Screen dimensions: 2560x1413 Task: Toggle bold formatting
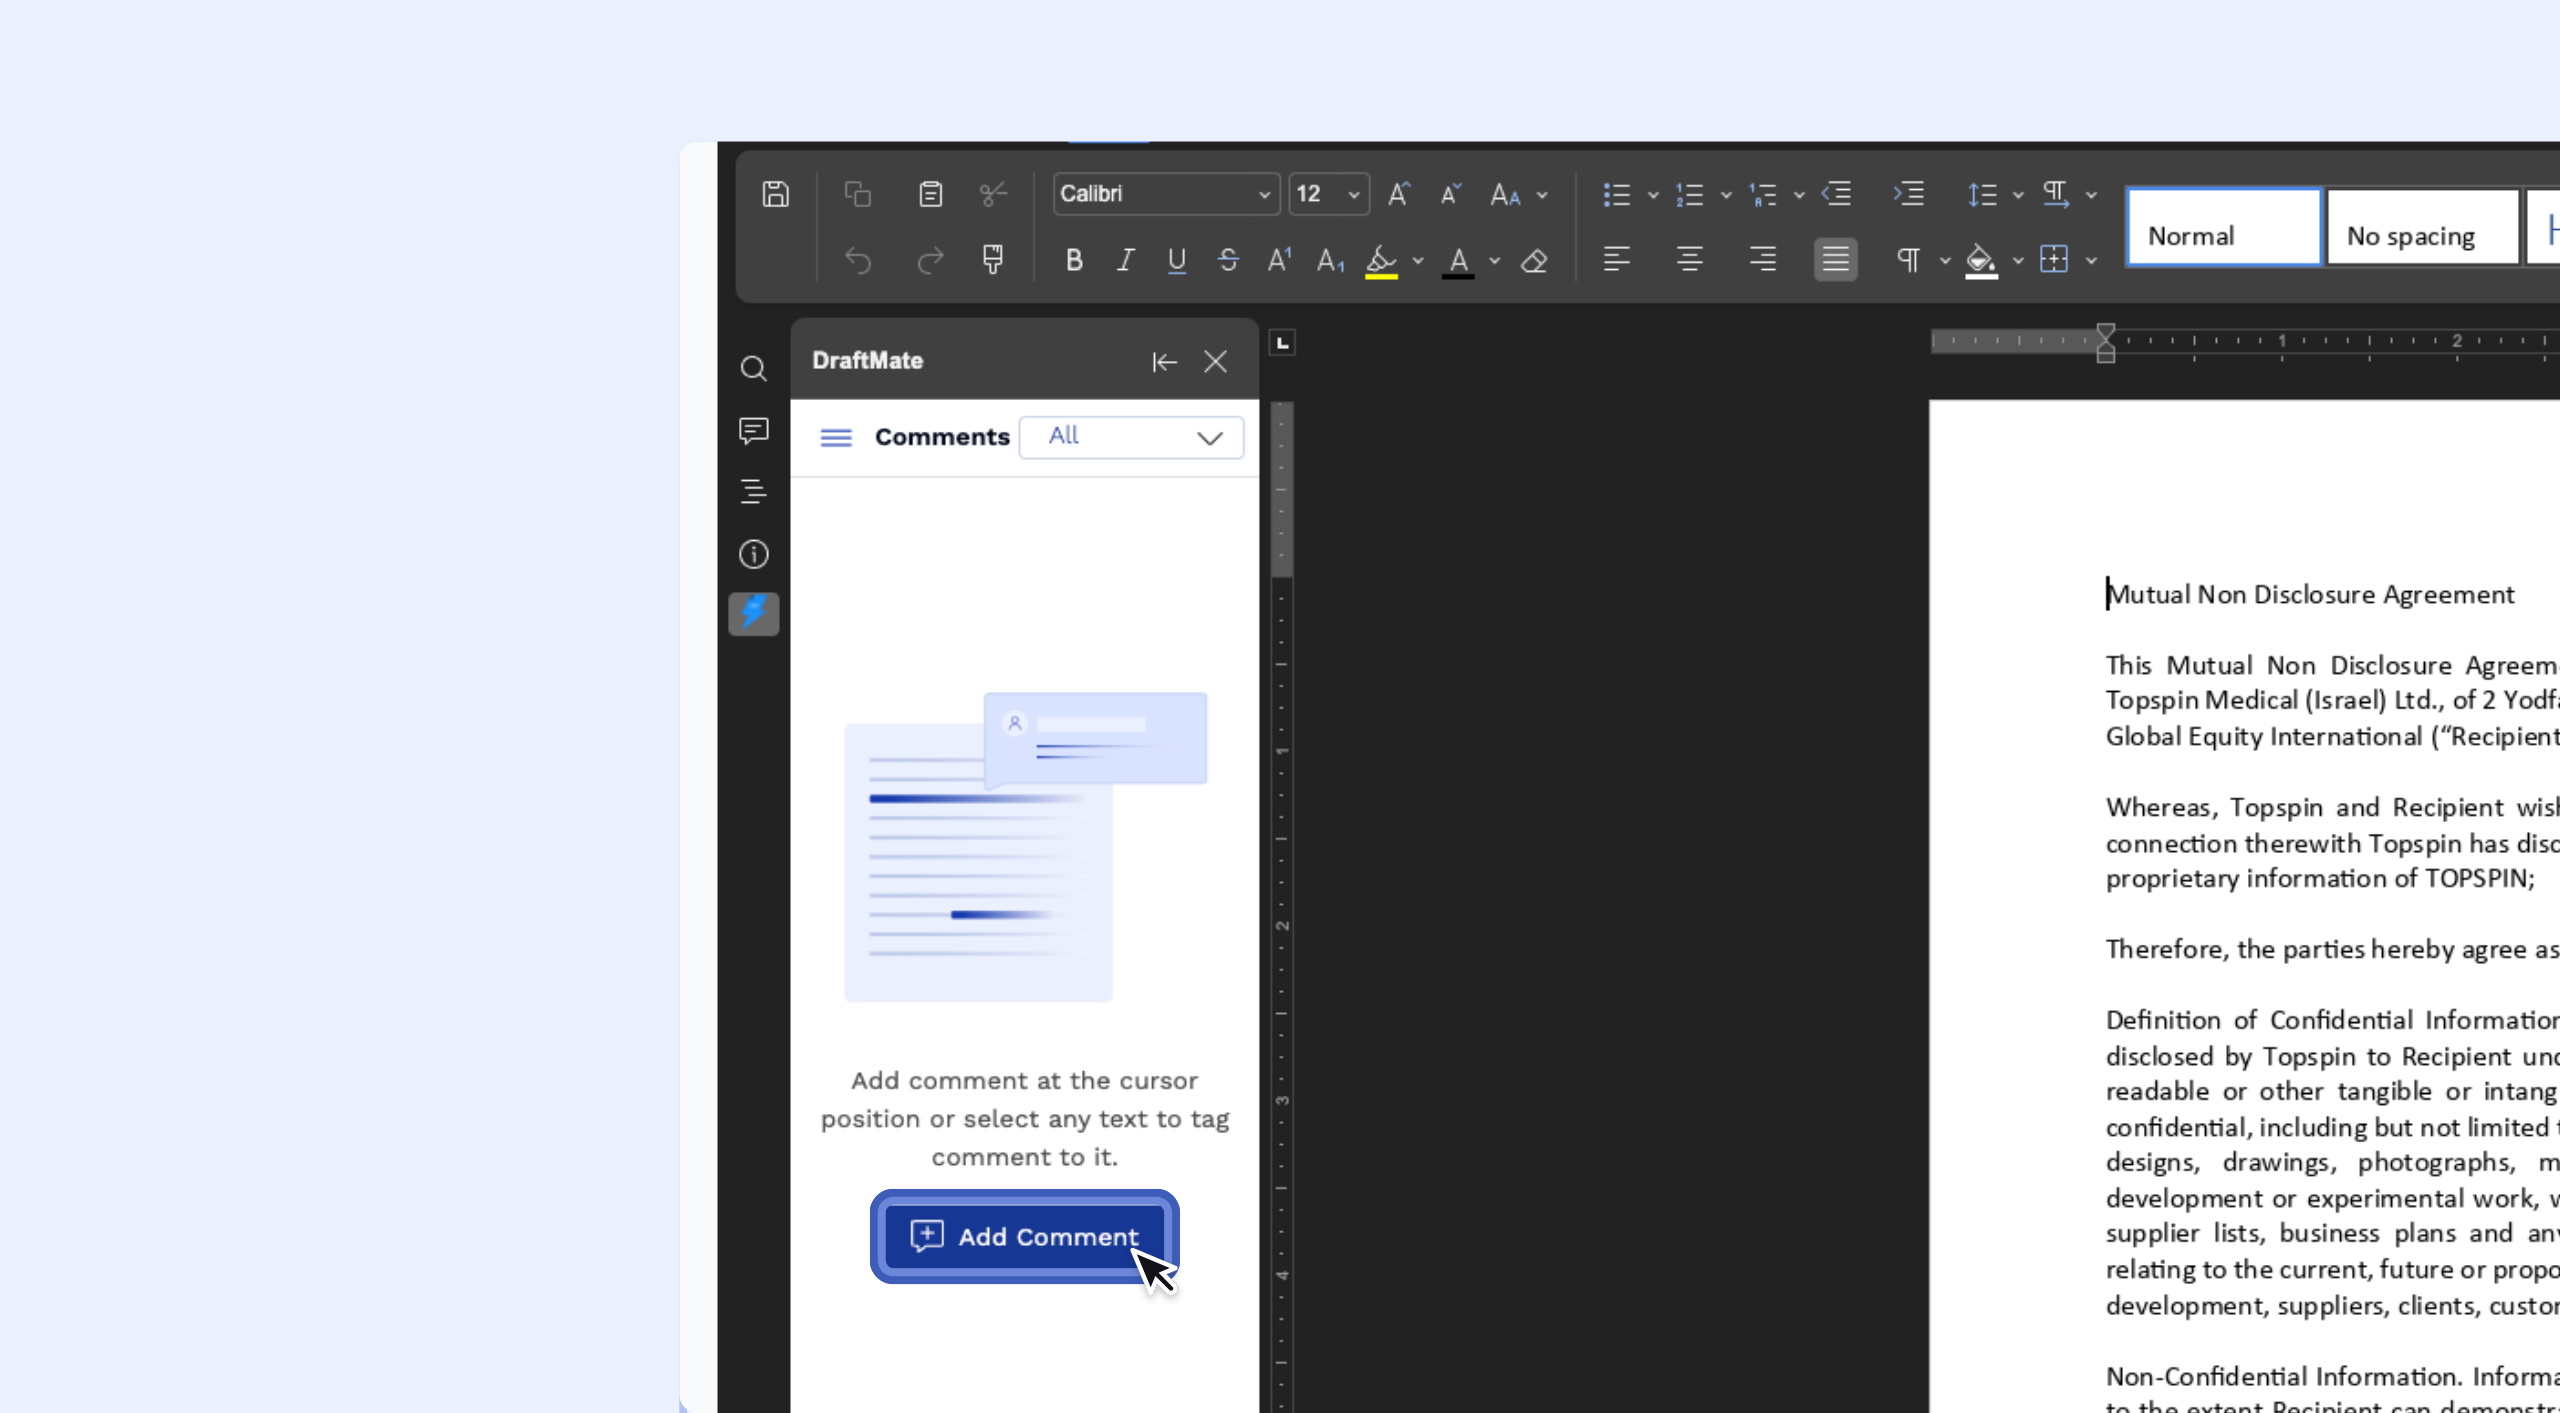point(1074,261)
